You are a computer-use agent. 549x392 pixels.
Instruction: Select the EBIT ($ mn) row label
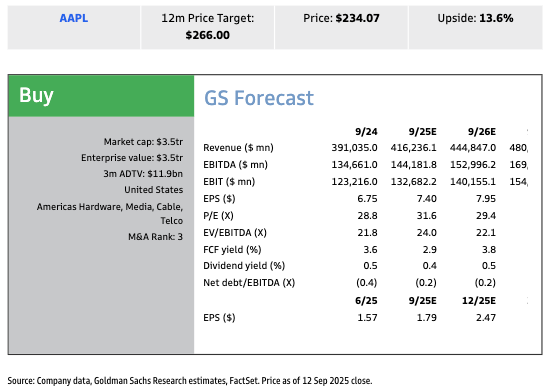click(x=229, y=182)
